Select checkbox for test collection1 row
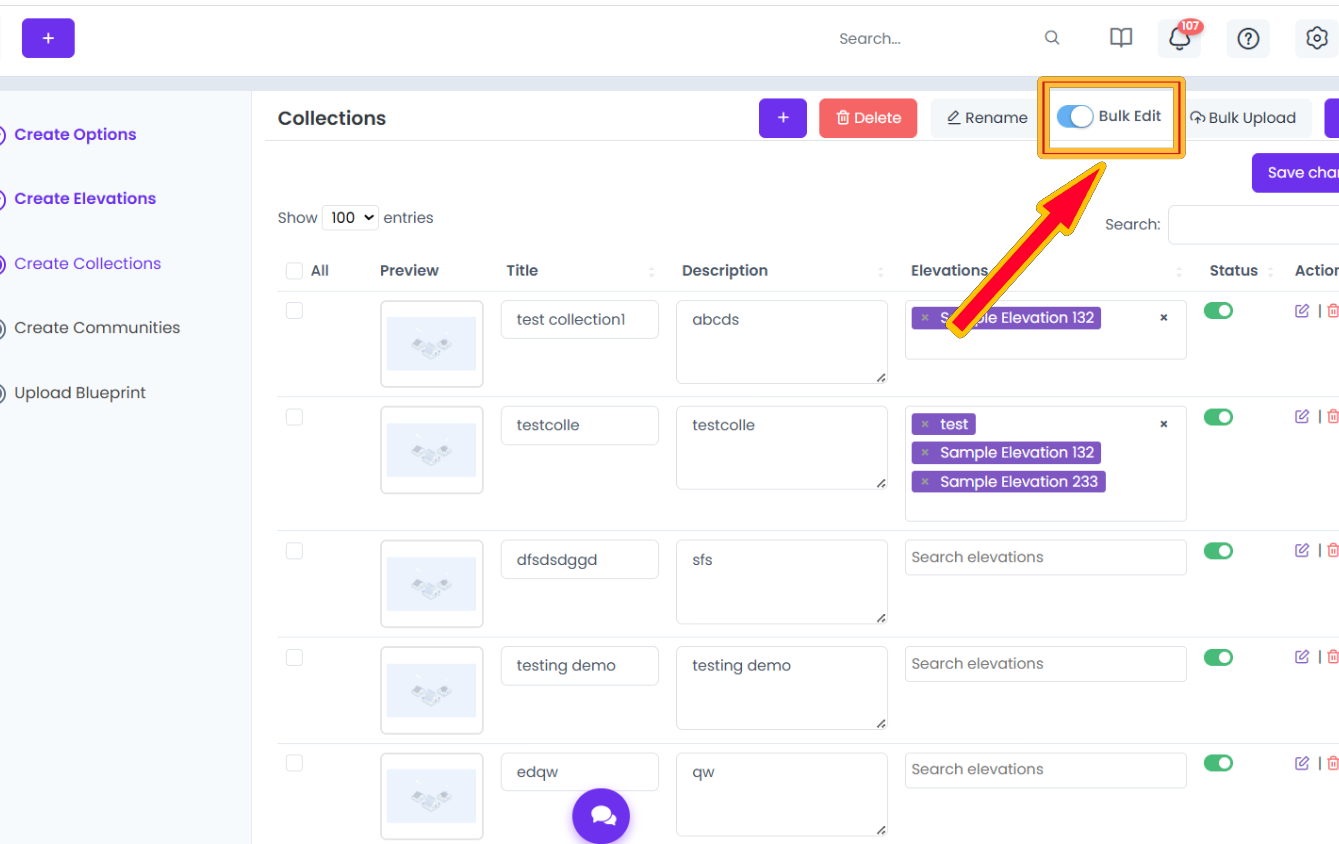The height and width of the screenshot is (844, 1339). click(294, 311)
